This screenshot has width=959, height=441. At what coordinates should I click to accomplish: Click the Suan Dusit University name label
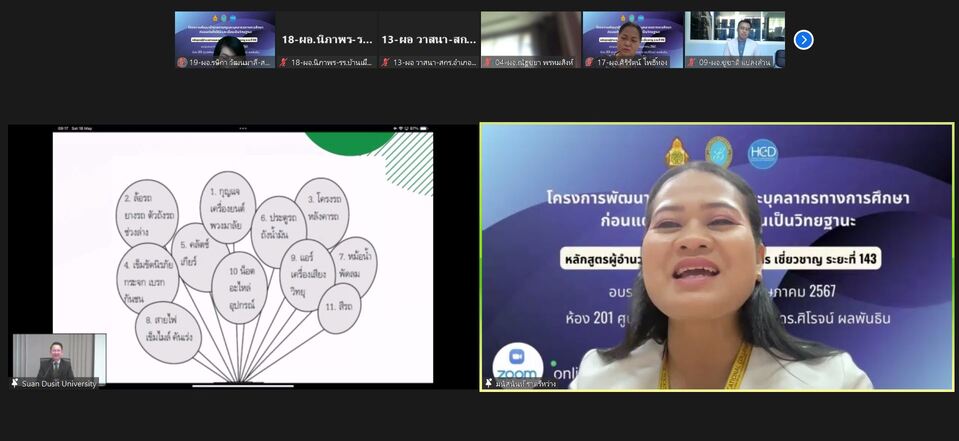click(x=59, y=384)
